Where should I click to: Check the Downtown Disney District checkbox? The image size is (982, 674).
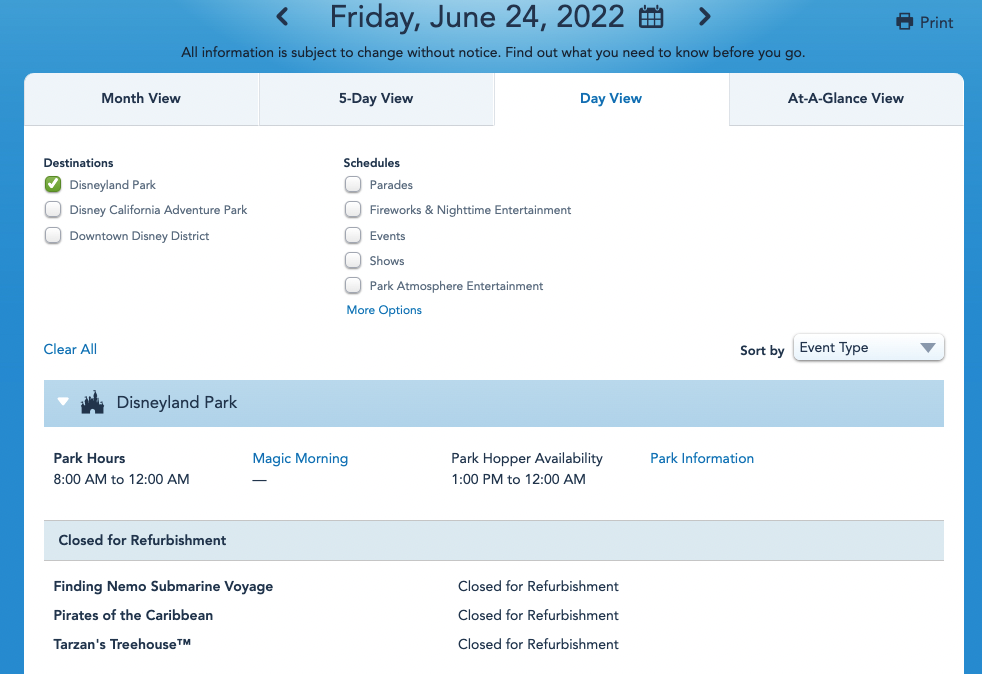53,236
